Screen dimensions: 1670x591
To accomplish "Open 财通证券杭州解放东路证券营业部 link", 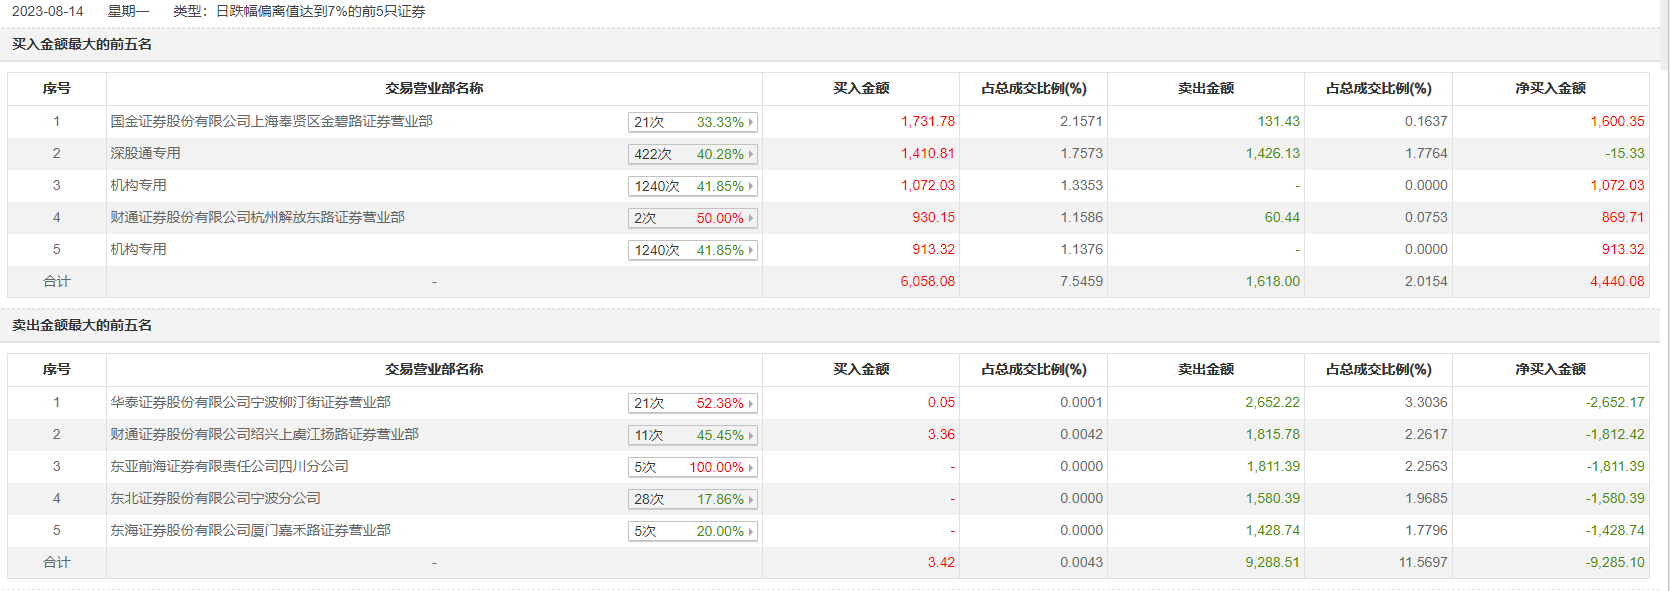I will [x=257, y=217].
